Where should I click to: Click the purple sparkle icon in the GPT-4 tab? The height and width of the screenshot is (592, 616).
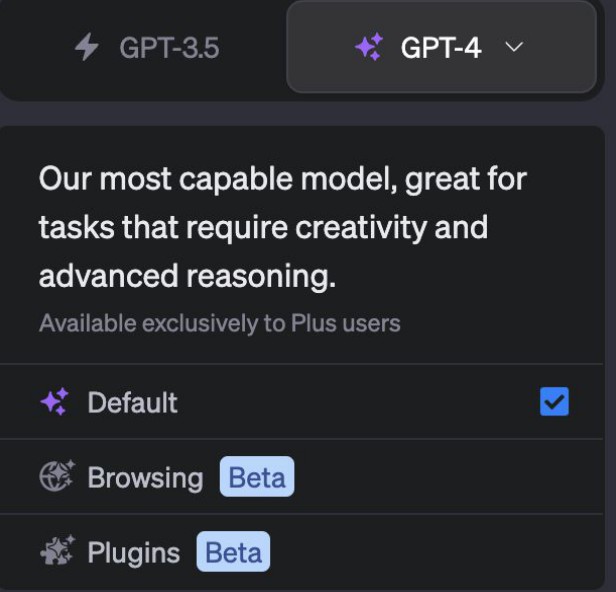point(368,47)
